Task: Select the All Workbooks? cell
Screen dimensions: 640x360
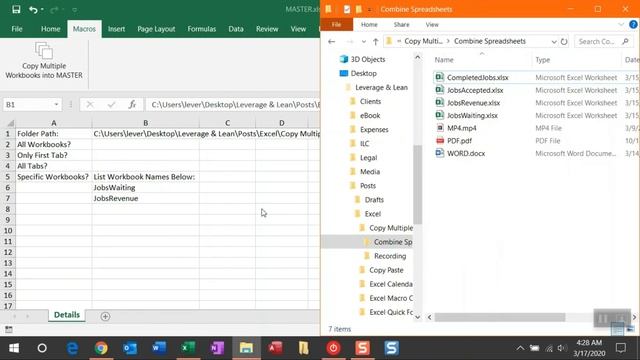Action: (x=53, y=144)
